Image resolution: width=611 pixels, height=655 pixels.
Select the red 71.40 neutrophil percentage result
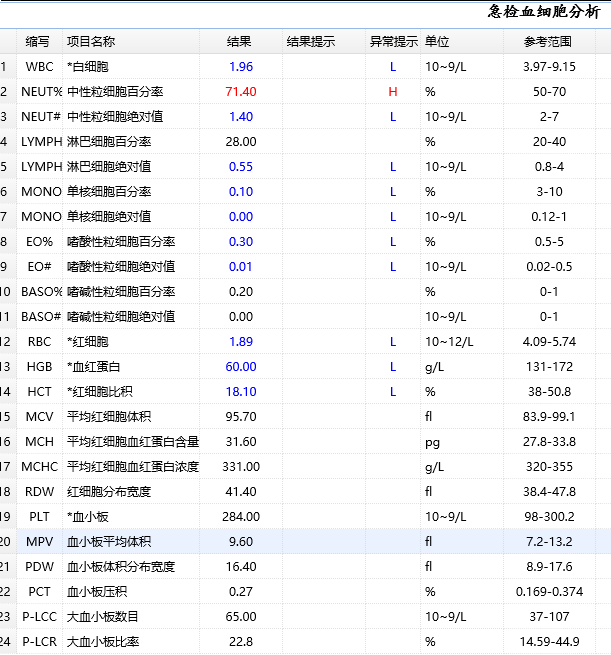tap(241, 92)
